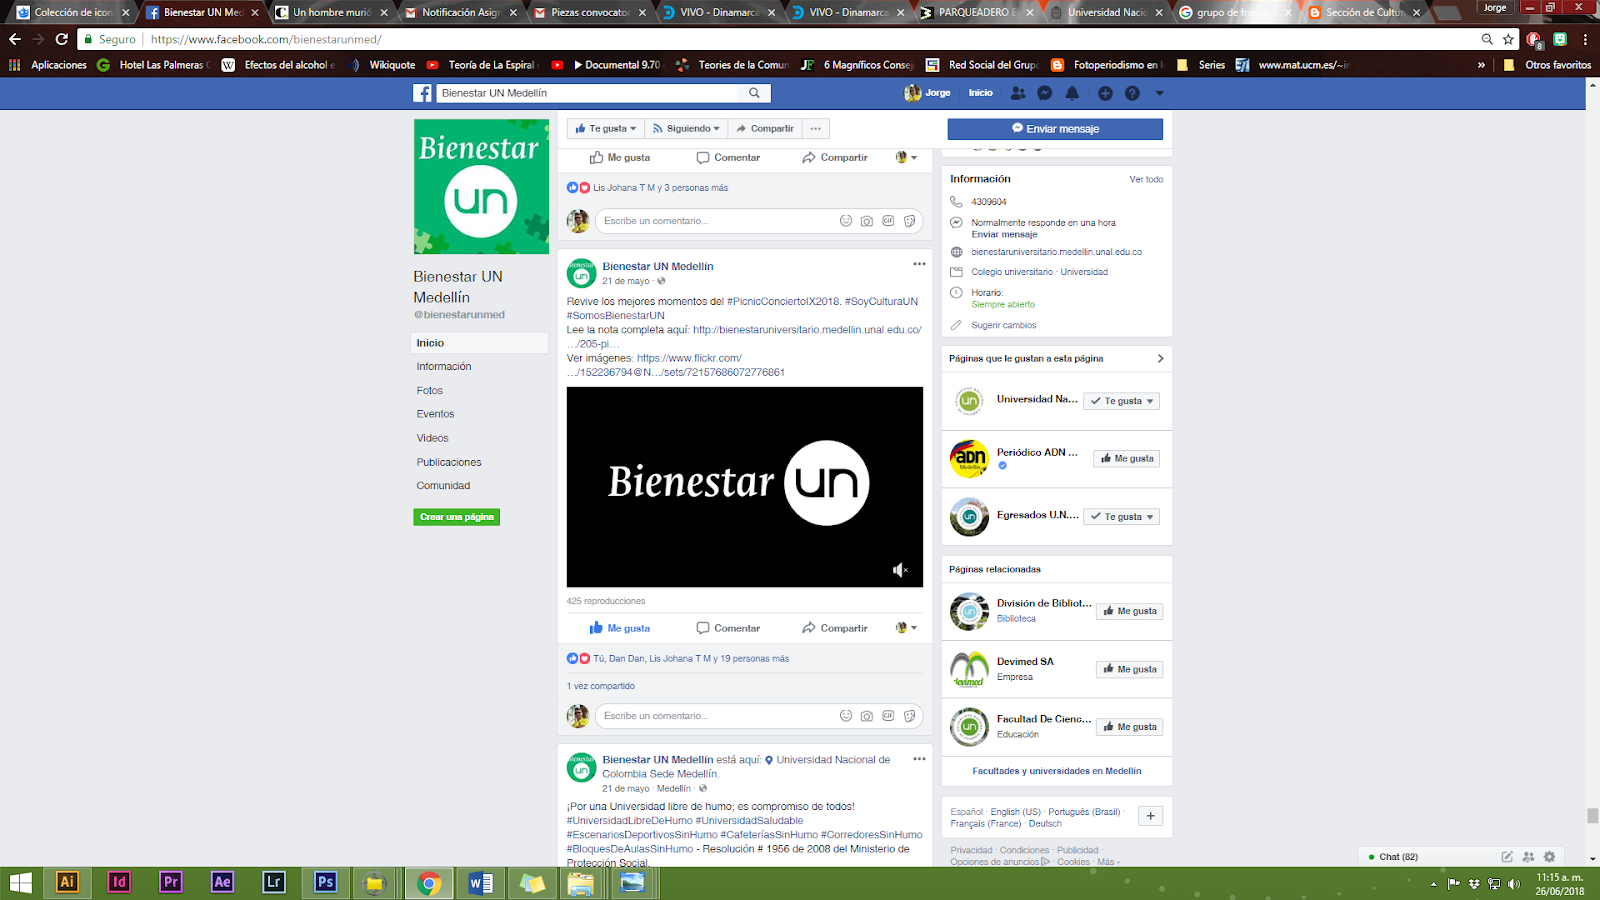Click the Facebook logo in header

tap(423, 93)
